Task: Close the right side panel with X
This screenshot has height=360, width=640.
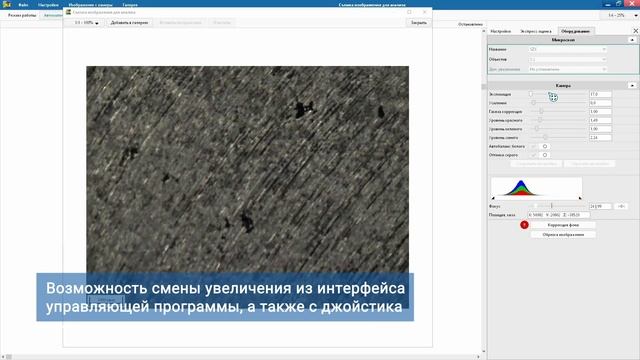Action: click(636, 31)
